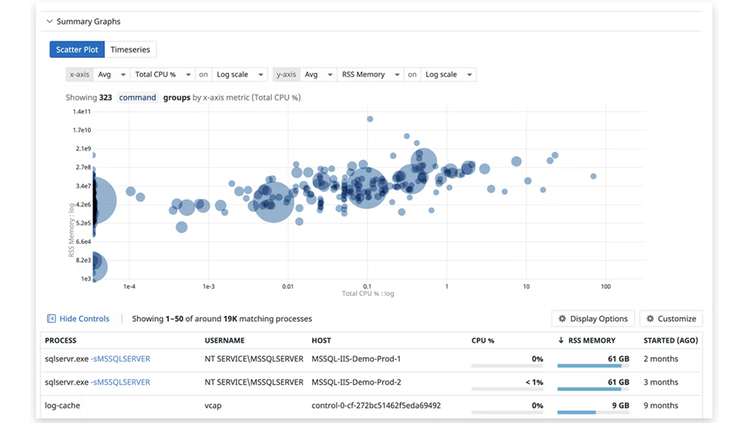This screenshot has height=423, width=750.
Task: Open the x-axis Log scale dropdown
Action: tap(240, 75)
